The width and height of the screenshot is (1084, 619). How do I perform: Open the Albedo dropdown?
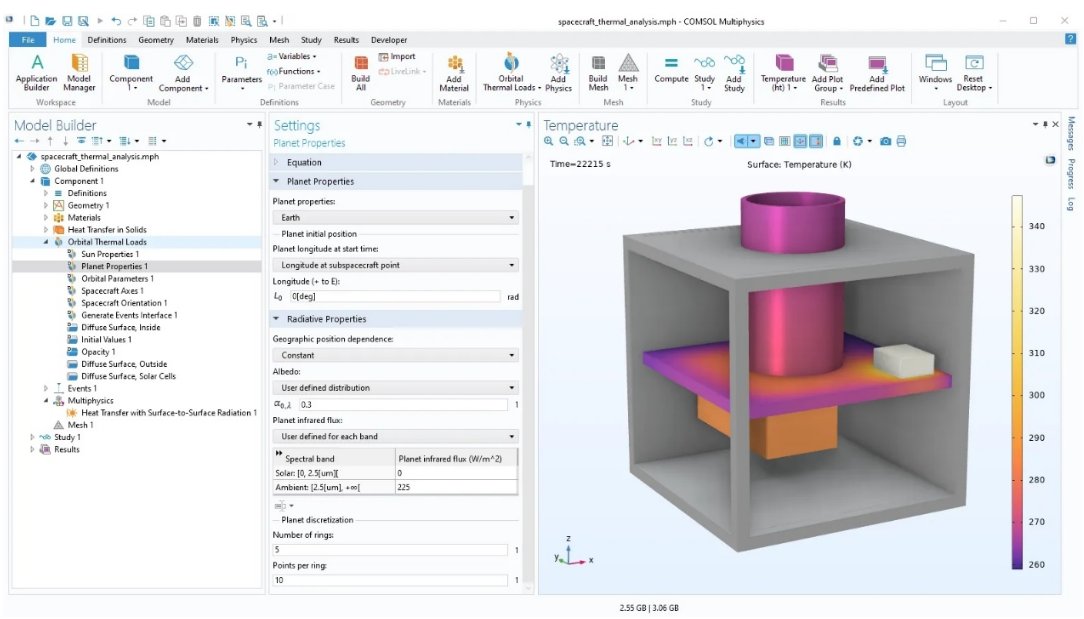[x=395, y=387]
